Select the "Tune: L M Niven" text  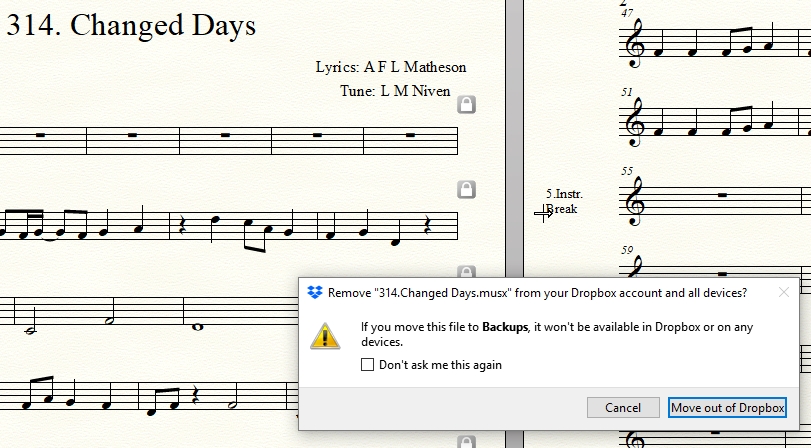pyautogui.click(x=395, y=91)
